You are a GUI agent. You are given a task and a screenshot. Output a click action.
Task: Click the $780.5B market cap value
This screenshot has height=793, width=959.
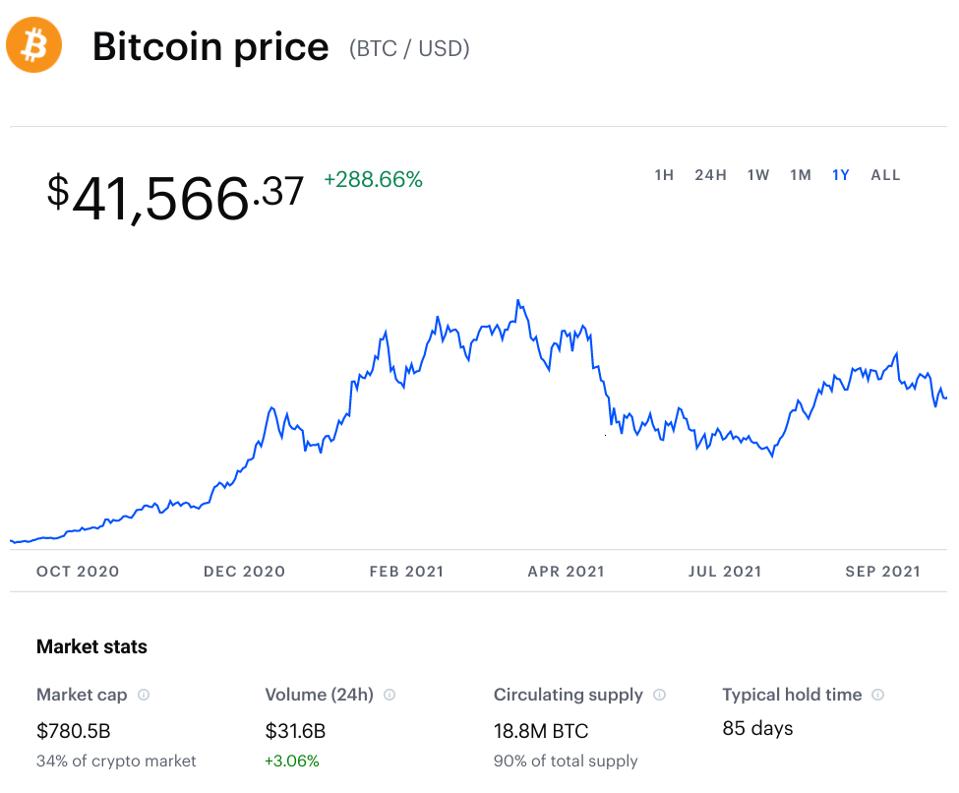pos(73,731)
